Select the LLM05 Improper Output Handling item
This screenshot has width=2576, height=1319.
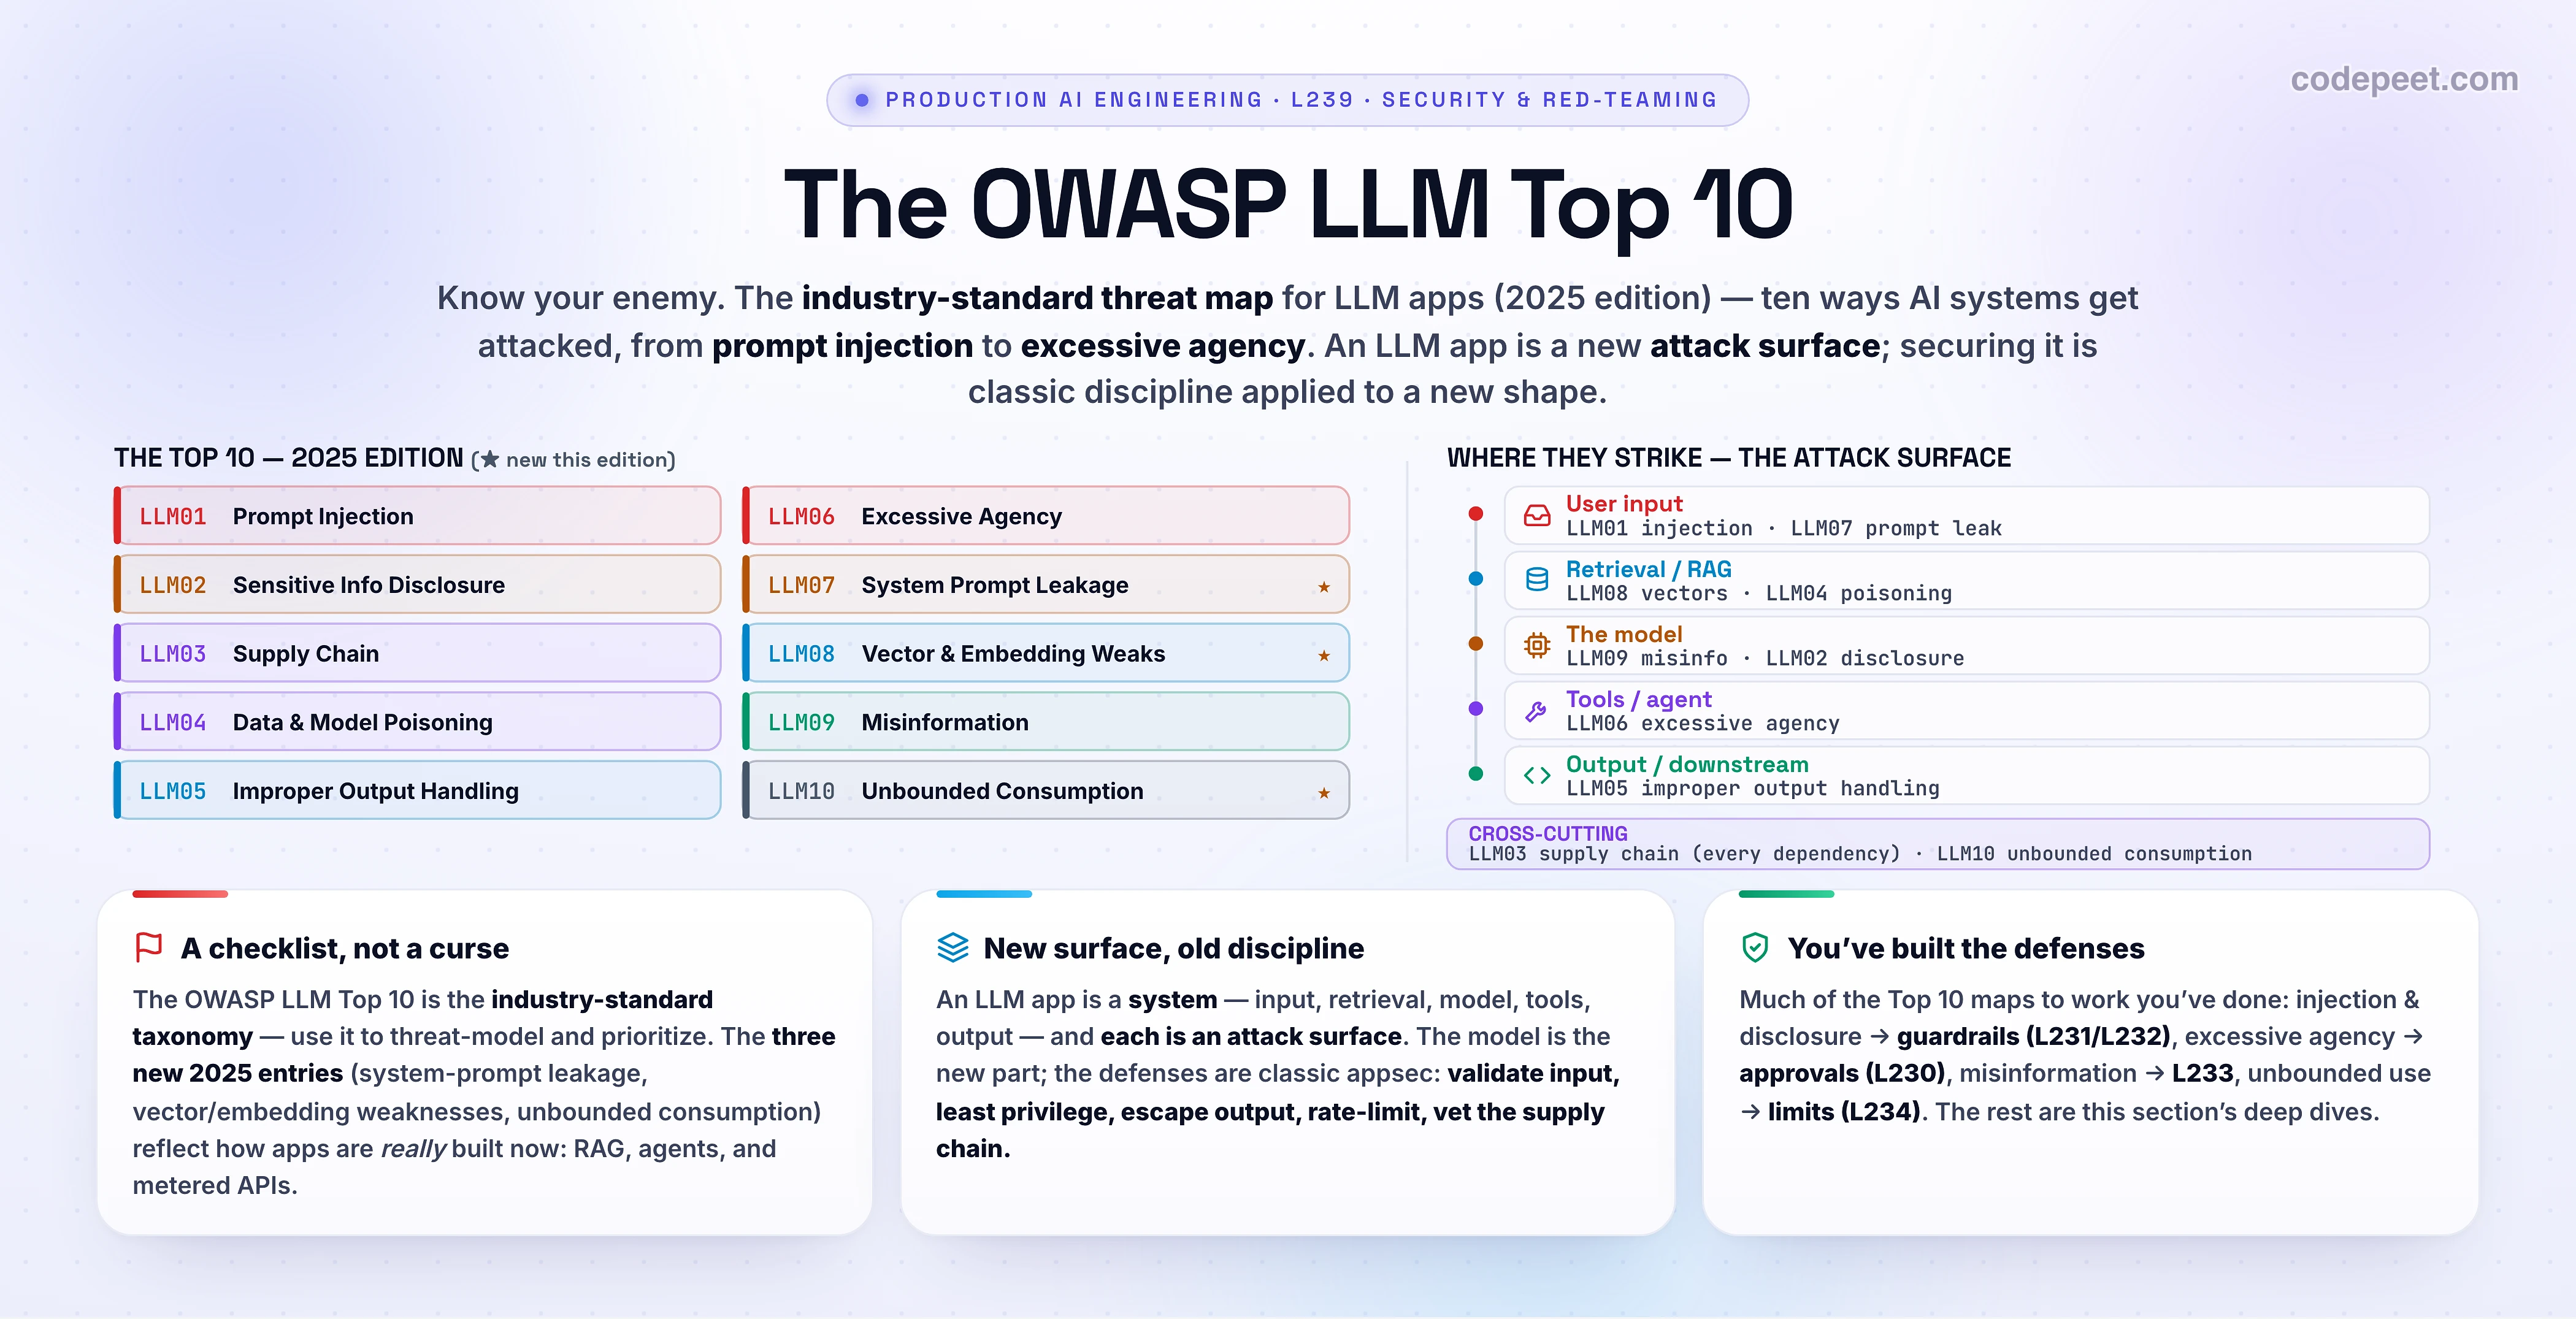[417, 791]
